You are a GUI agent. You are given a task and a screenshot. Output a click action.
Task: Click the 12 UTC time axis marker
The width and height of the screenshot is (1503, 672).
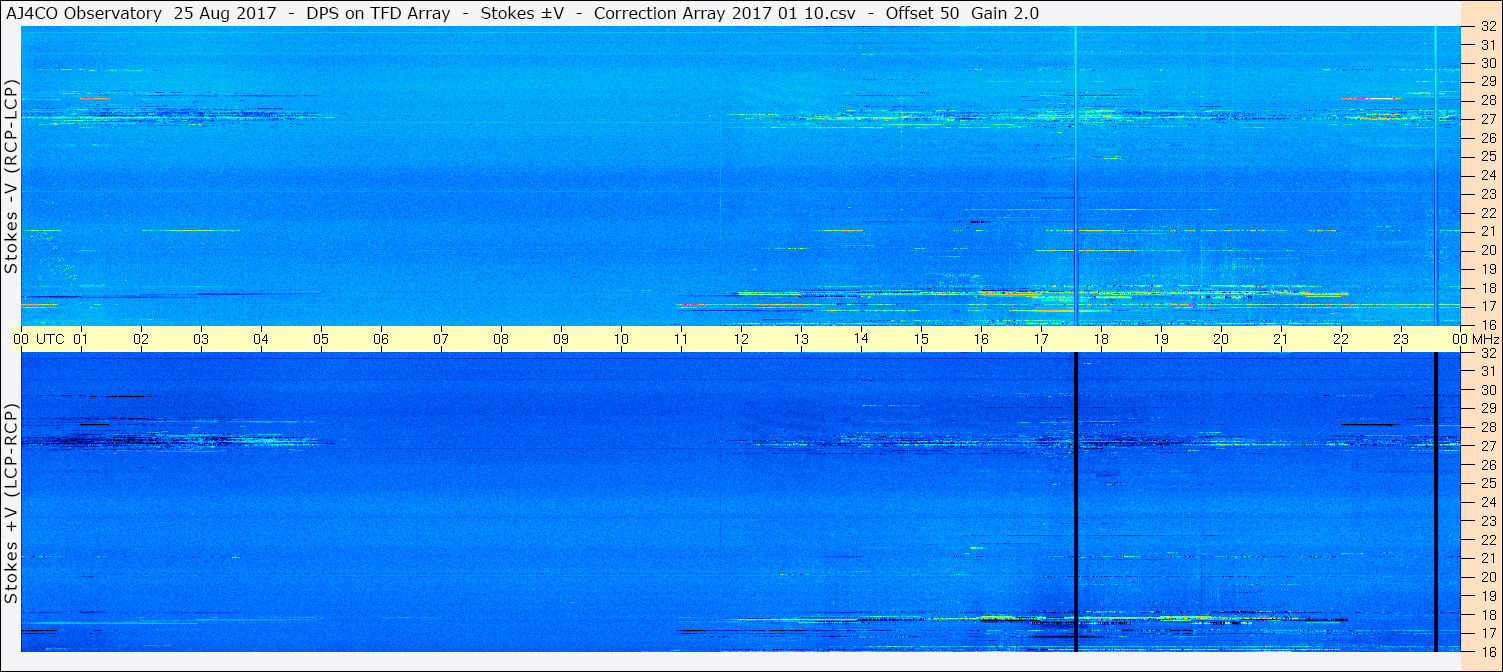[741, 340]
